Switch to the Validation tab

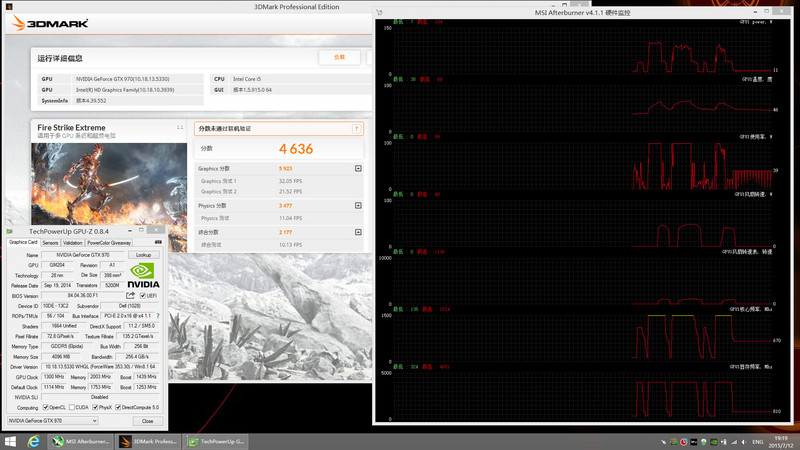click(x=72, y=243)
